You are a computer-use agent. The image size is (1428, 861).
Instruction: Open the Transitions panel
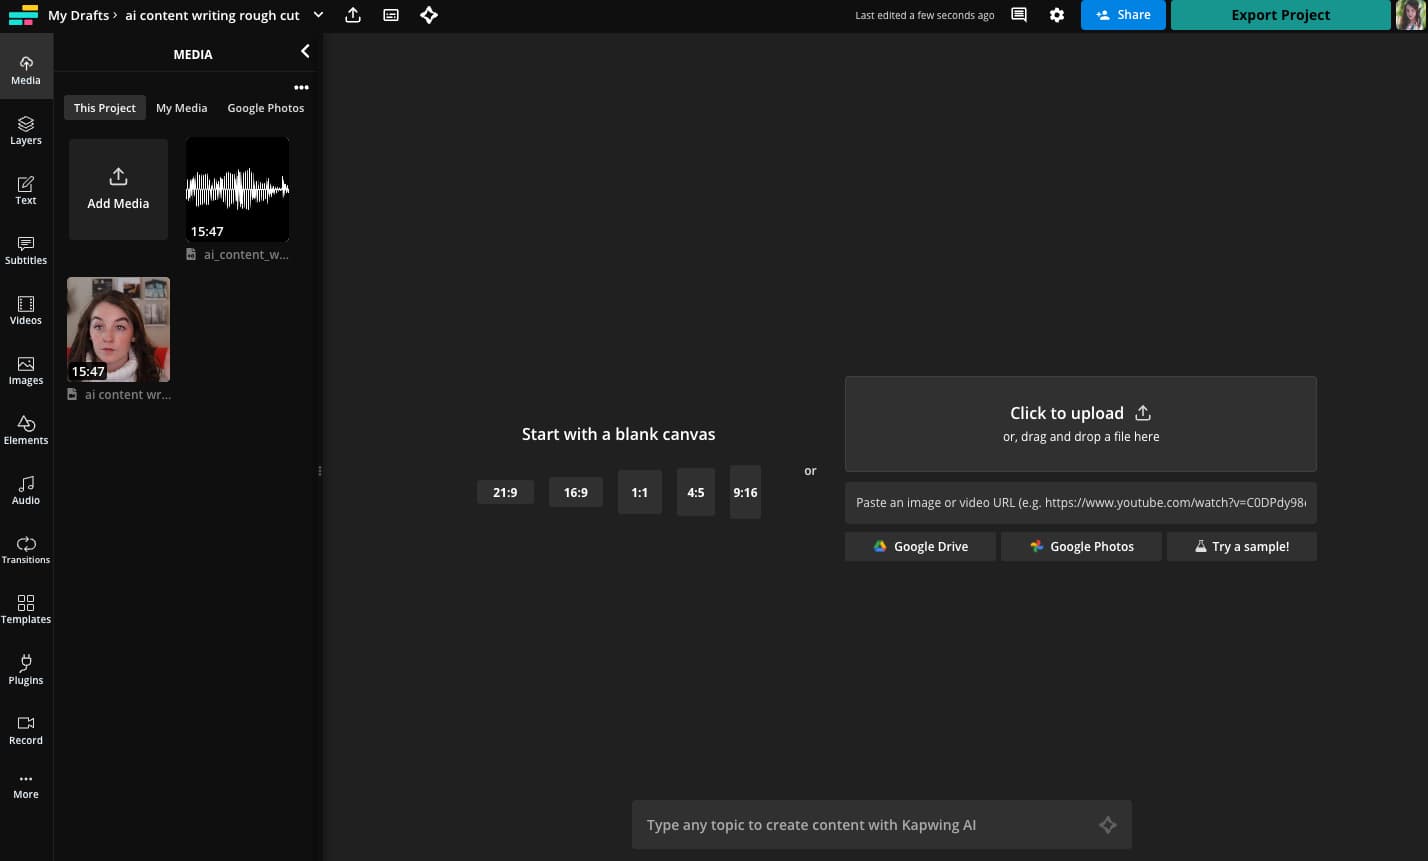[x=25, y=549]
